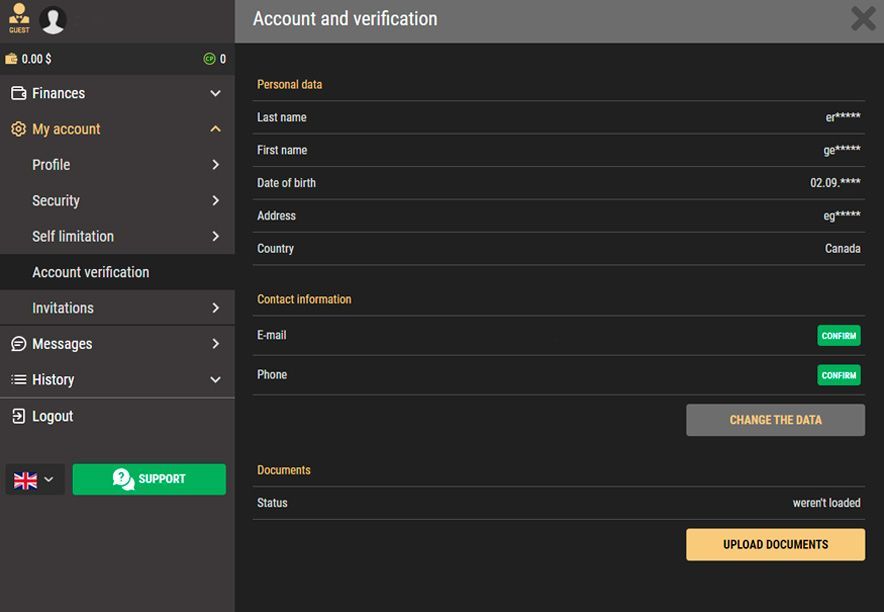Expand the History section chevron
Screen dimensions: 884x612
point(215,380)
